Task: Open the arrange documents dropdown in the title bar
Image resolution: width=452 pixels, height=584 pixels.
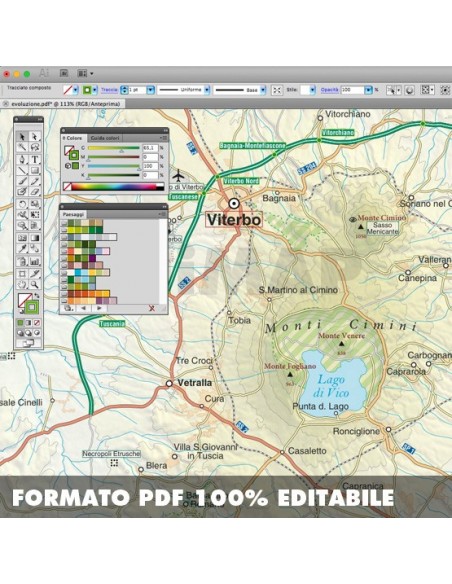Action: tap(85, 73)
